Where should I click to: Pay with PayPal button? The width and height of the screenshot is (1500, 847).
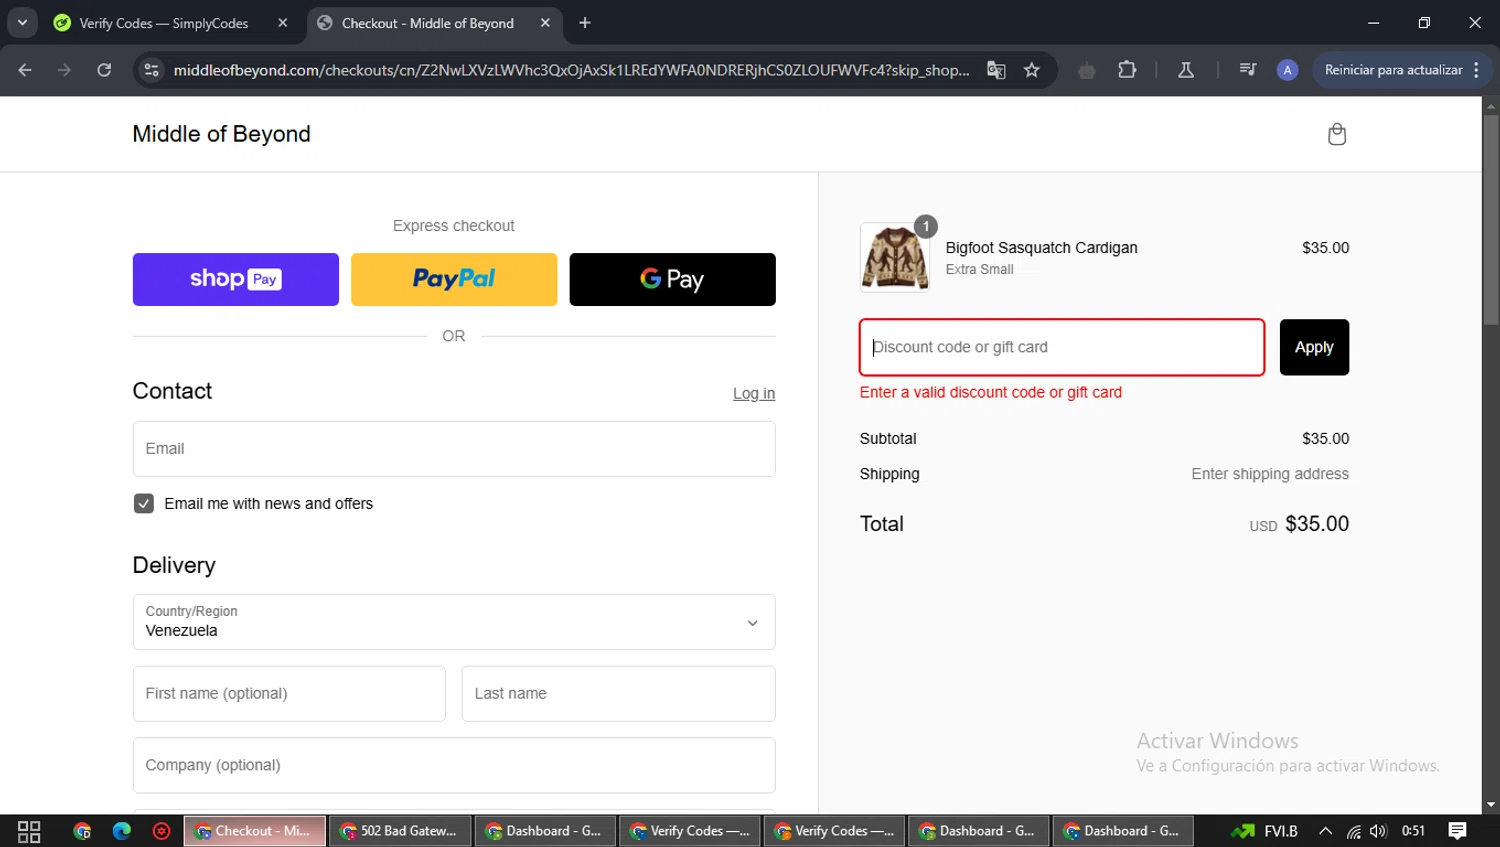pyautogui.click(x=454, y=279)
